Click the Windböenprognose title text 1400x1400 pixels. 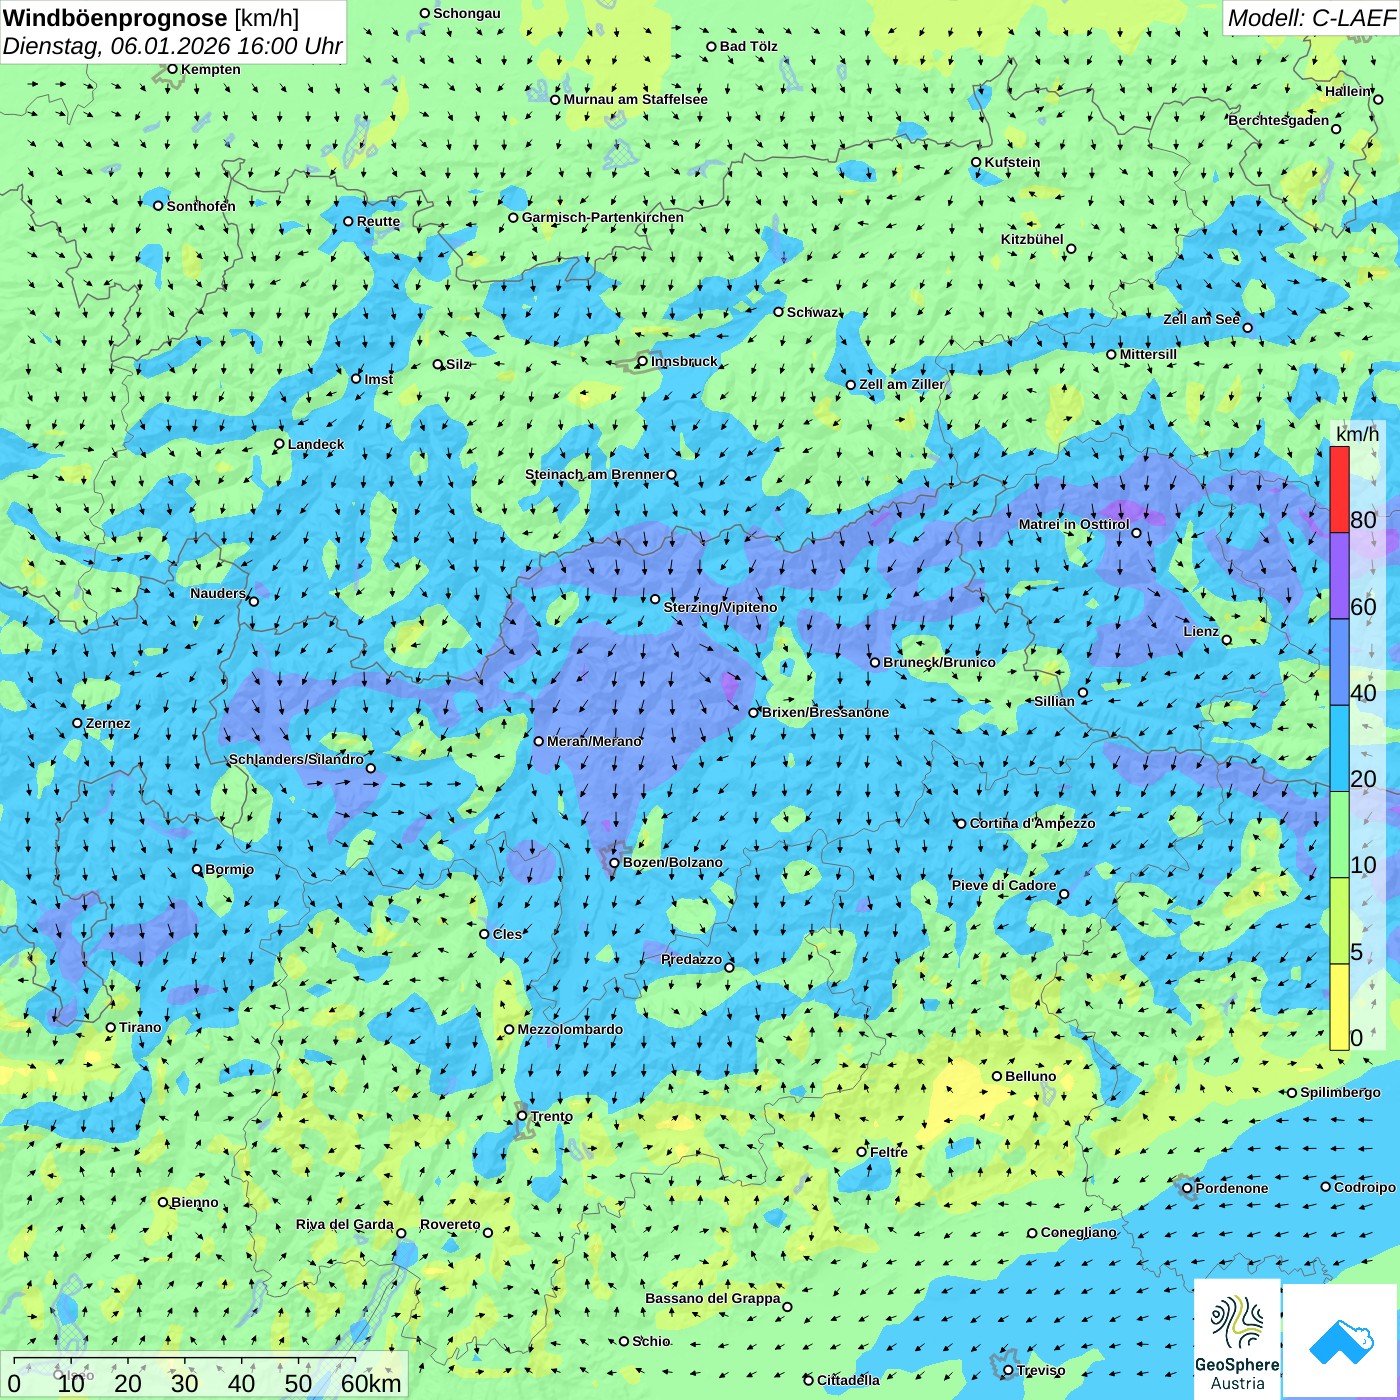(115, 18)
